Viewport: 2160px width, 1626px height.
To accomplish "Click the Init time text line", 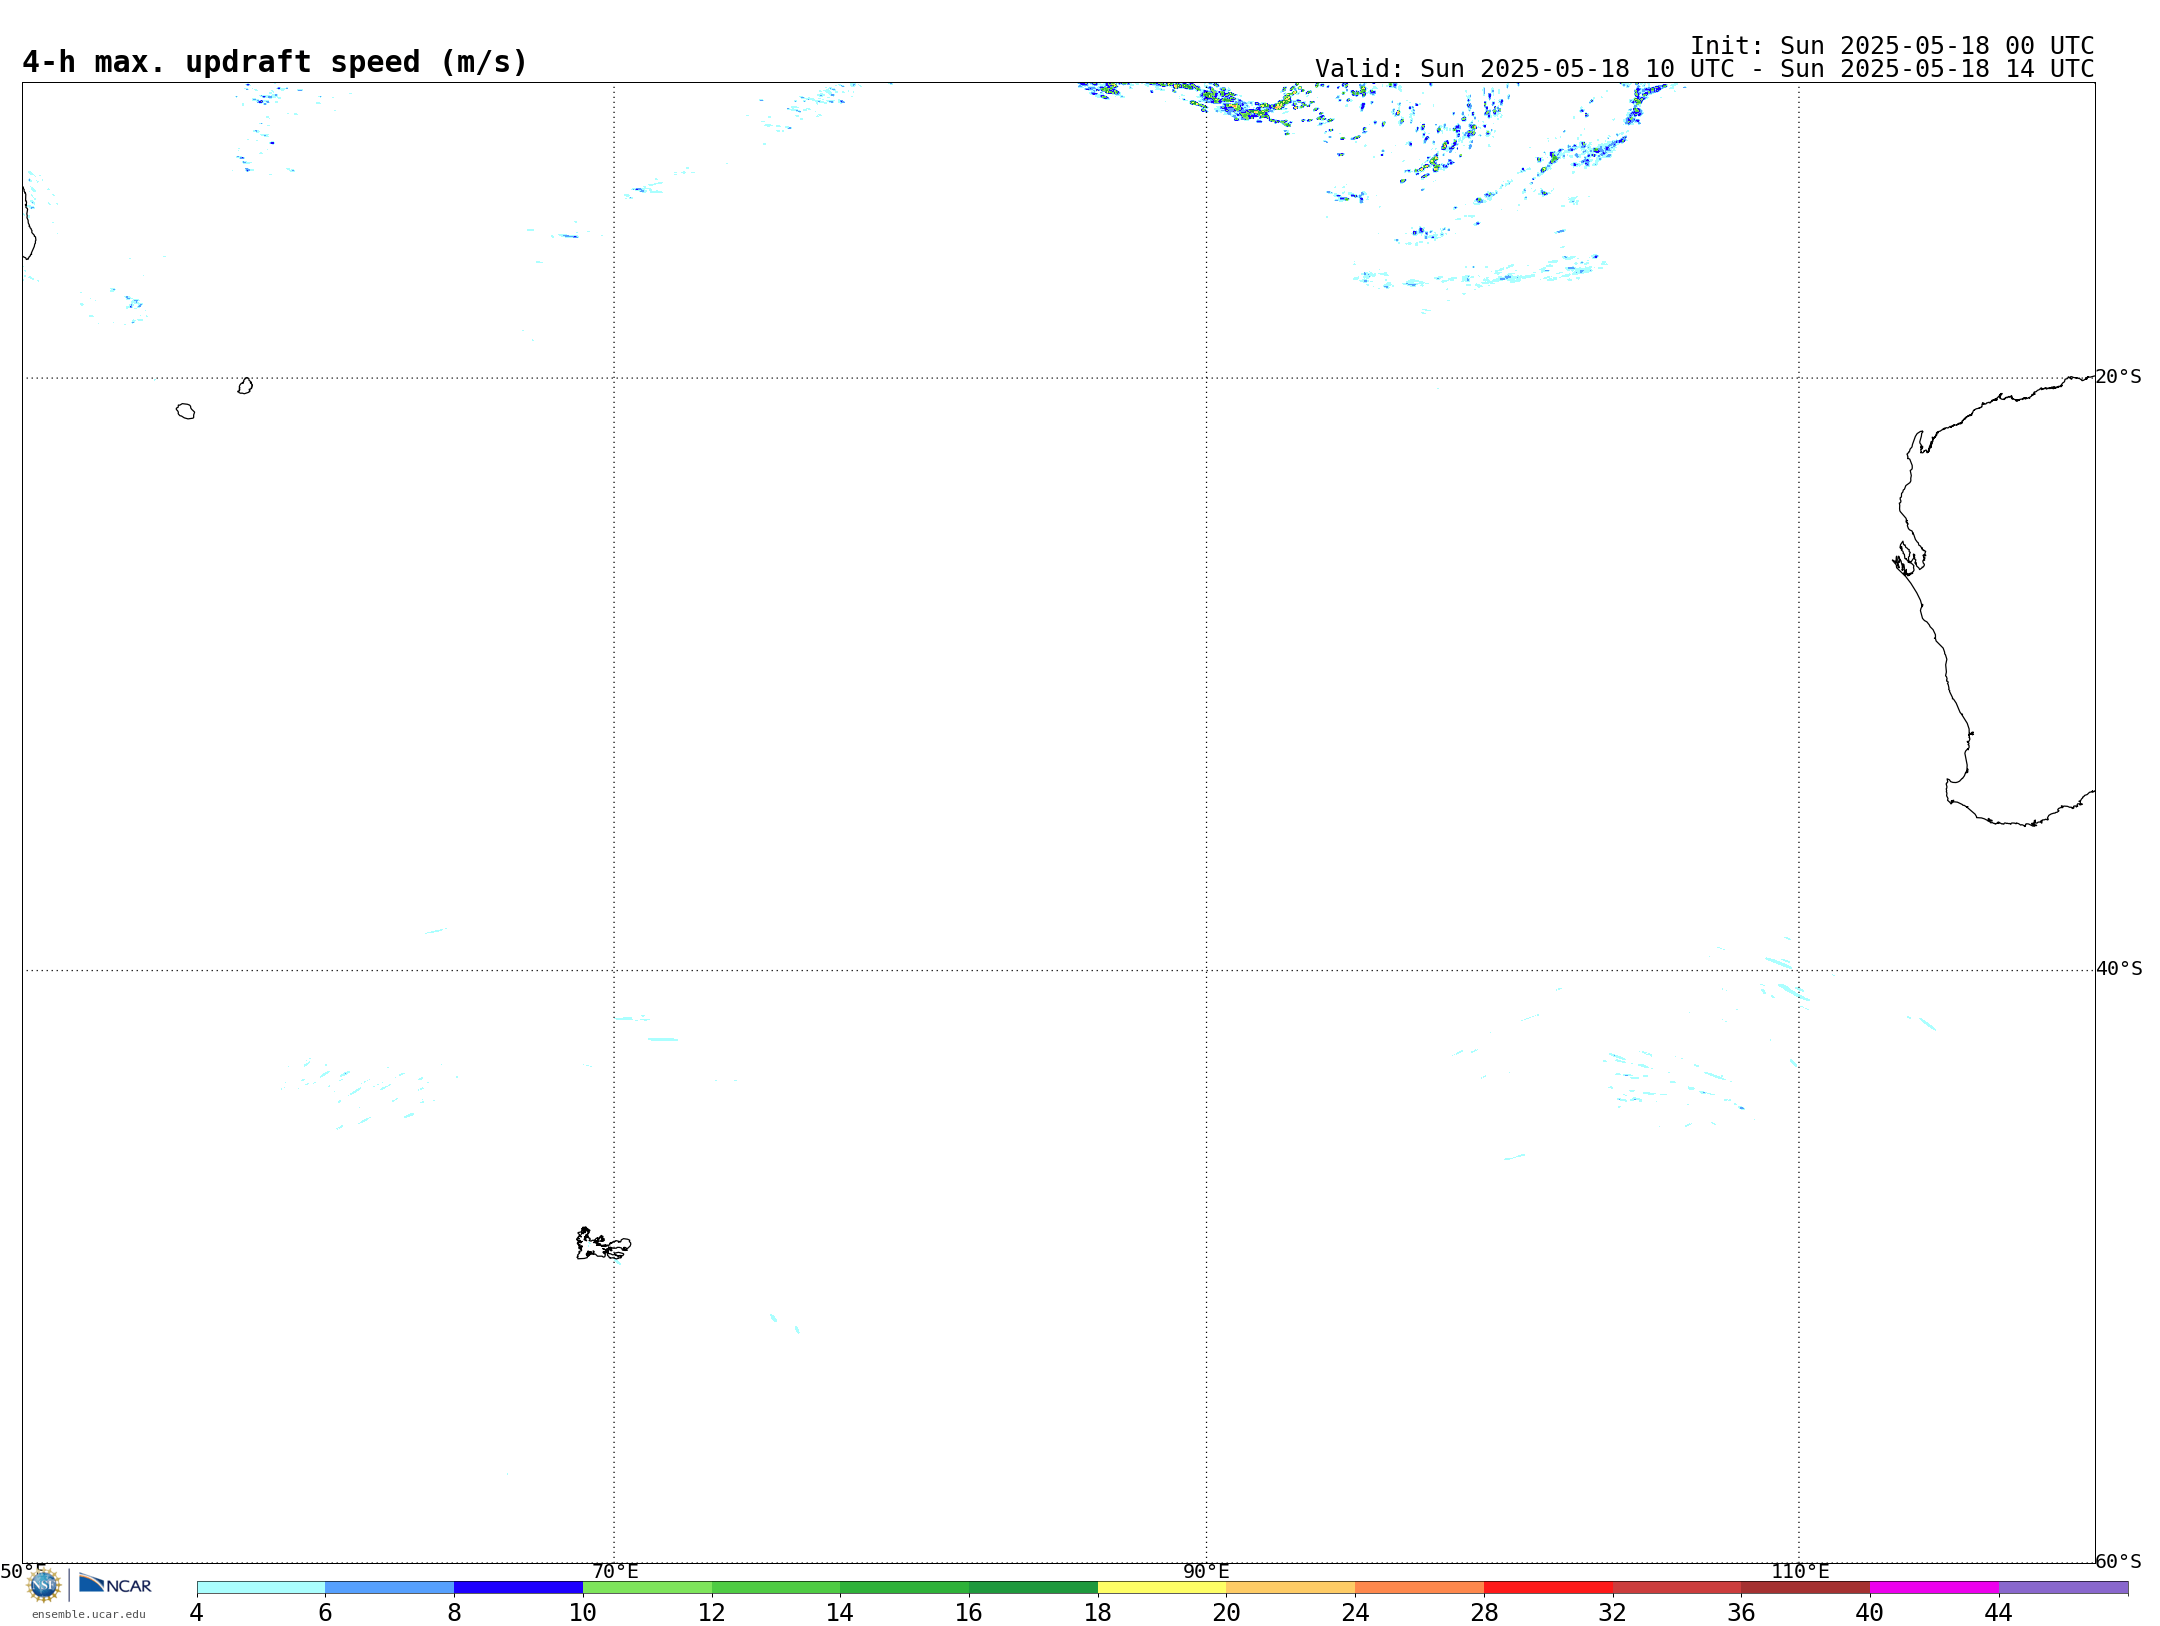I will tap(1892, 46).
